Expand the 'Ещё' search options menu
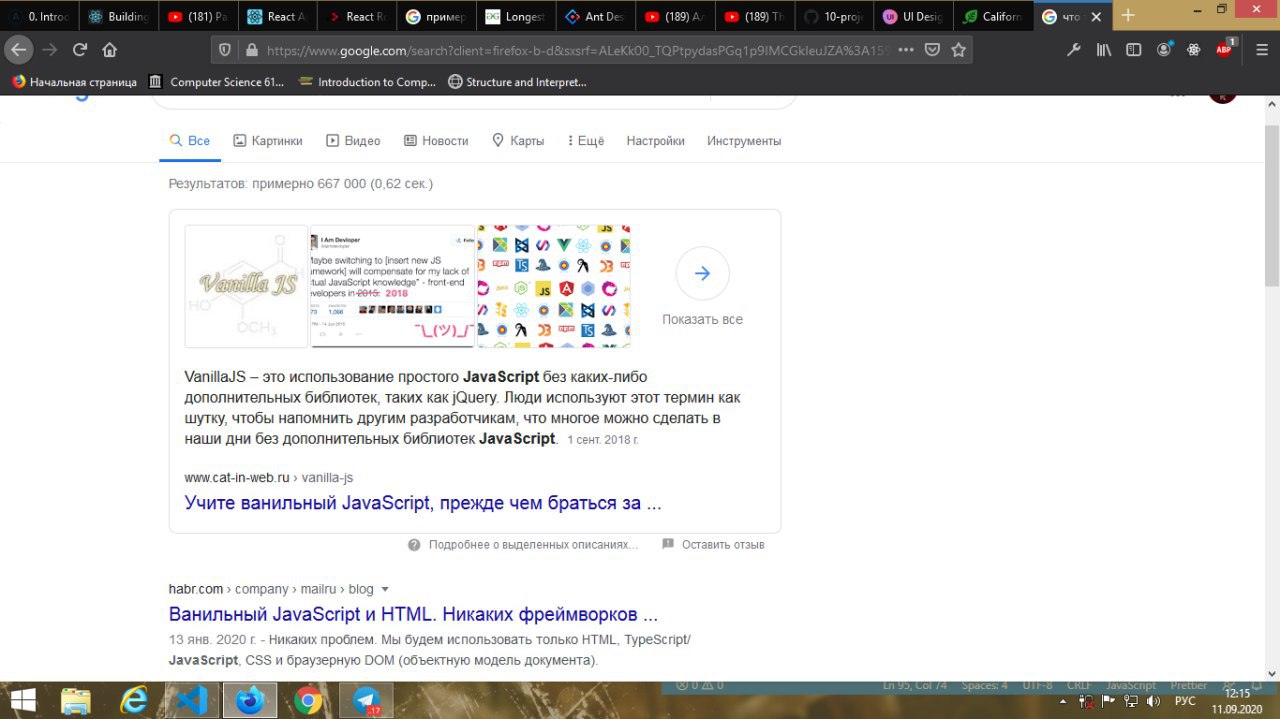Image resolution: width=1280 pixels, height=719 pixels. click(x=585, y=141)
